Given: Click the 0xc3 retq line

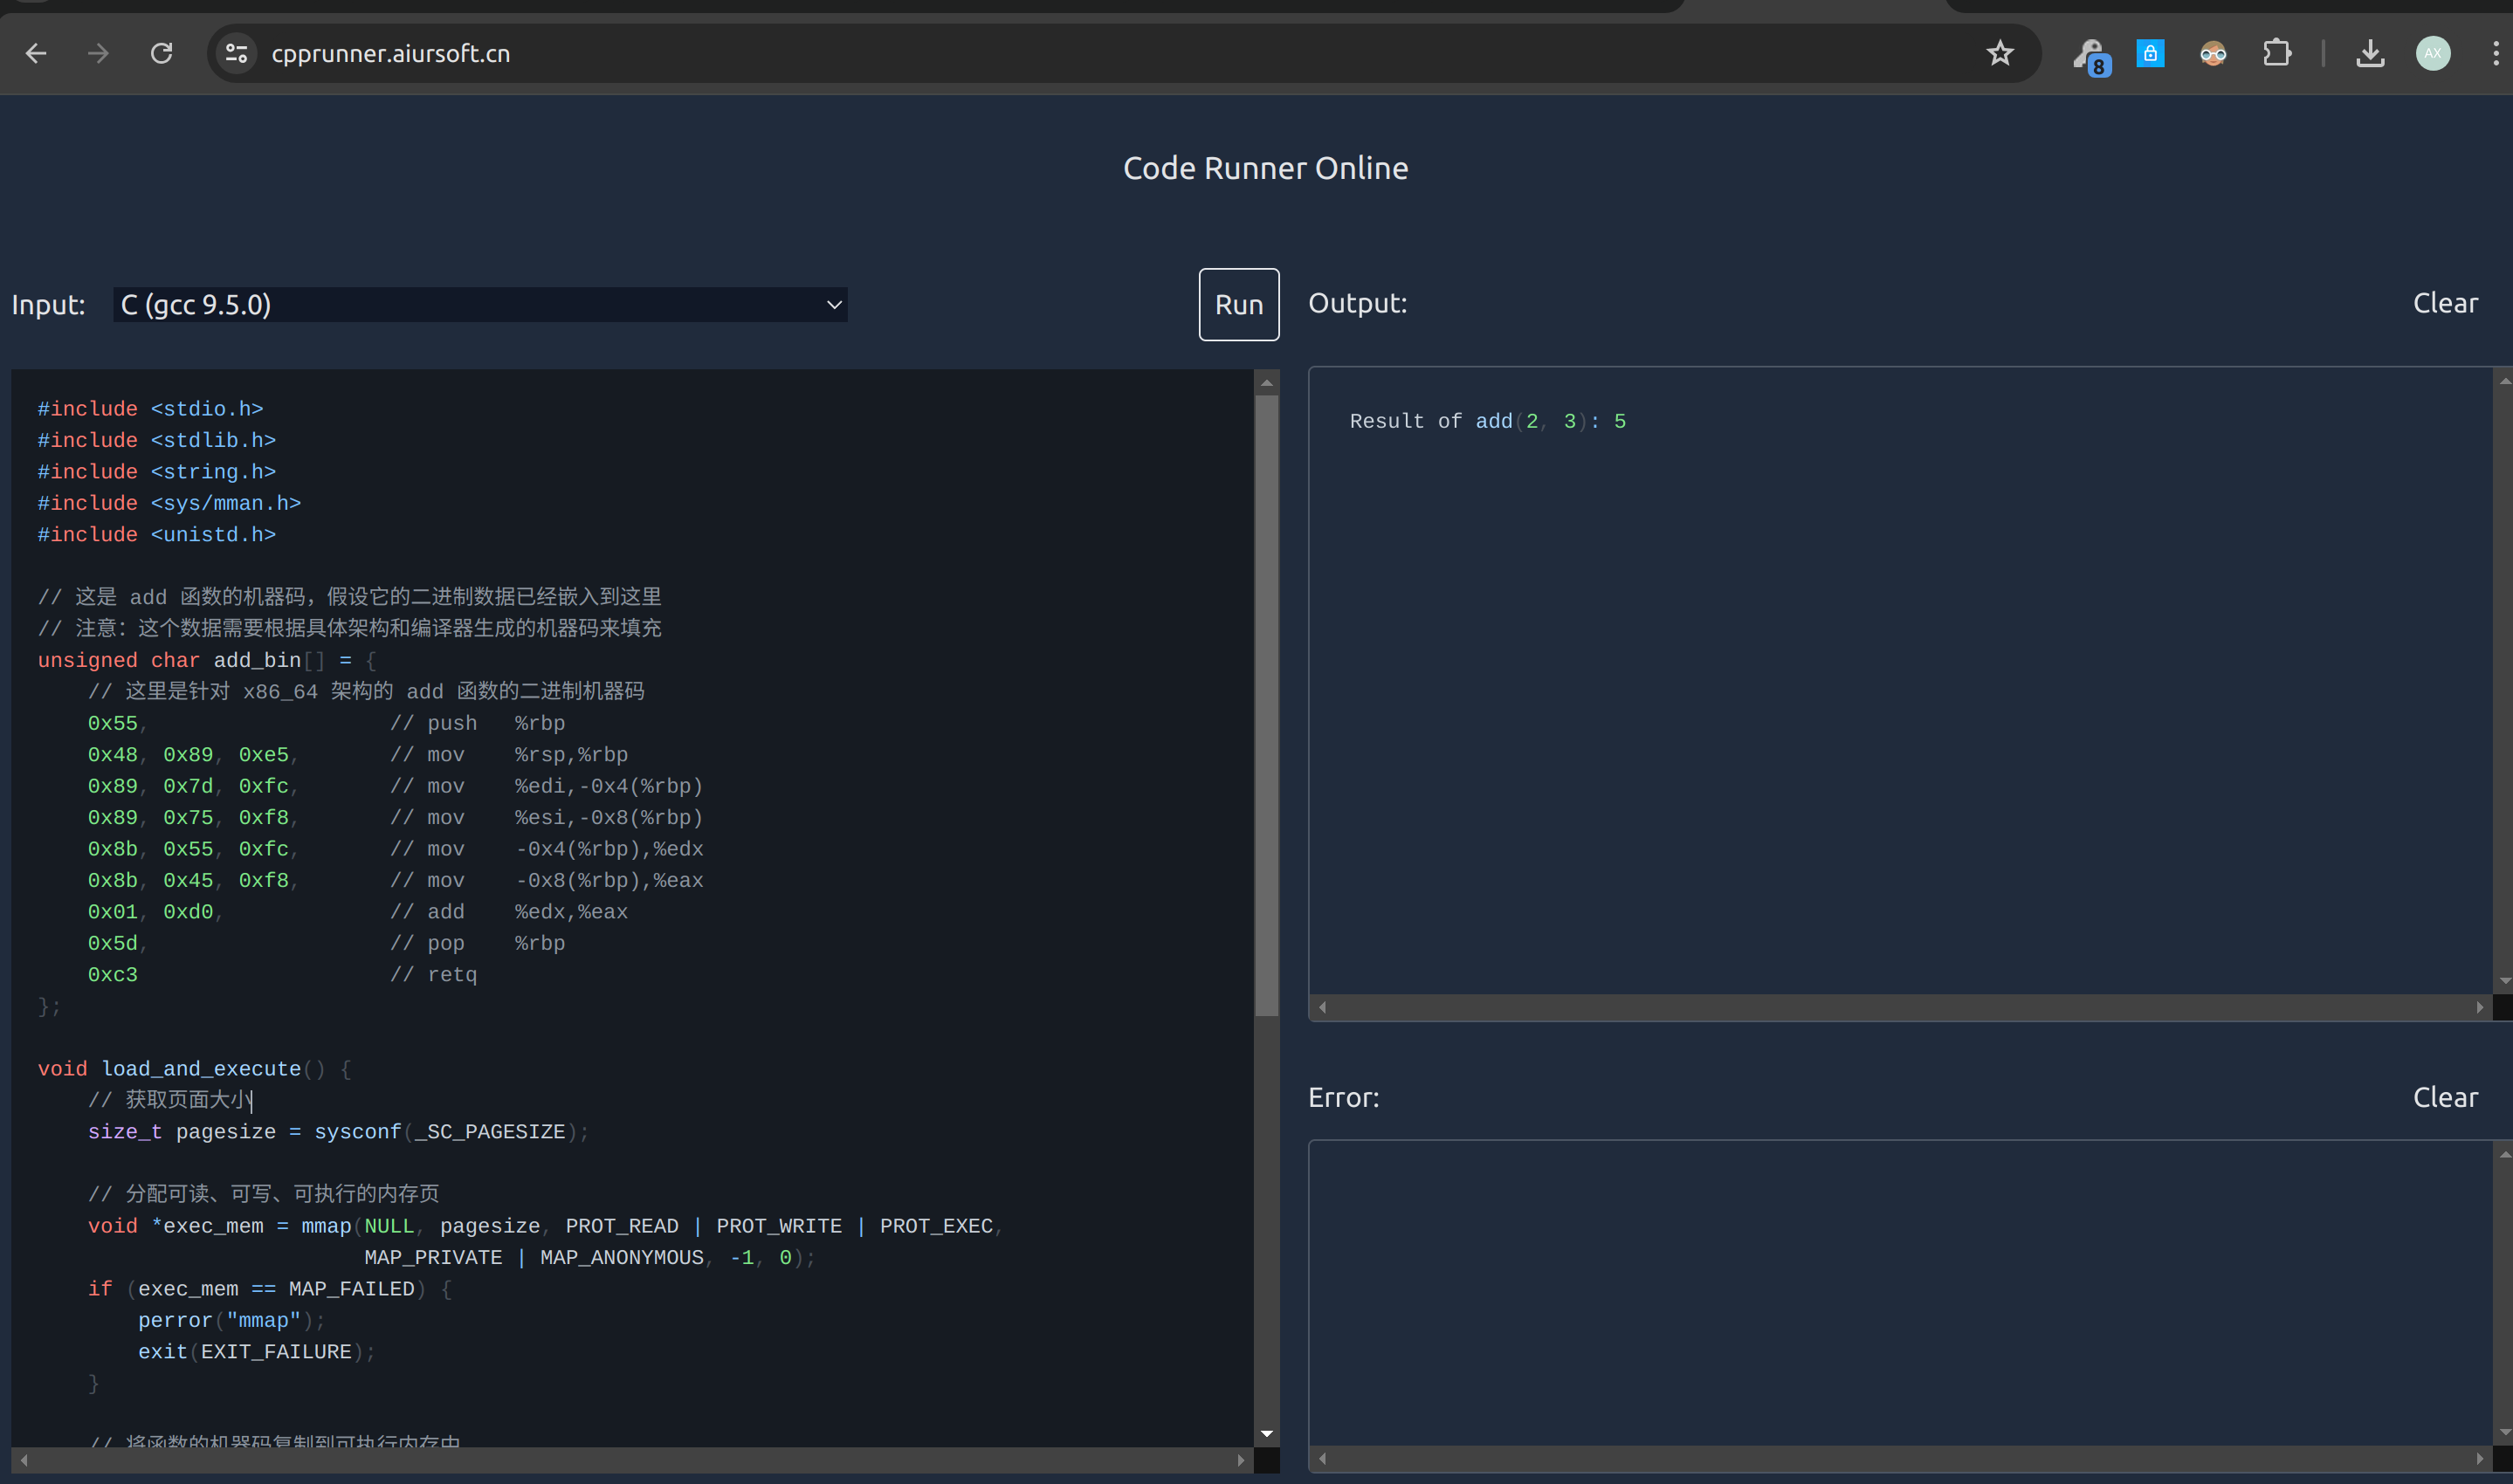Looking at the screenshot, I should click(282, 975).
